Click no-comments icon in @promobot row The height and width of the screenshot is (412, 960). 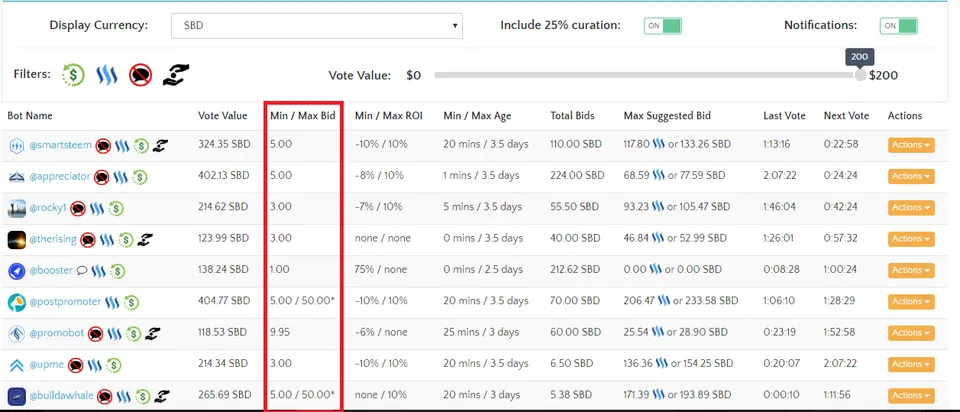tap(95, 334)
